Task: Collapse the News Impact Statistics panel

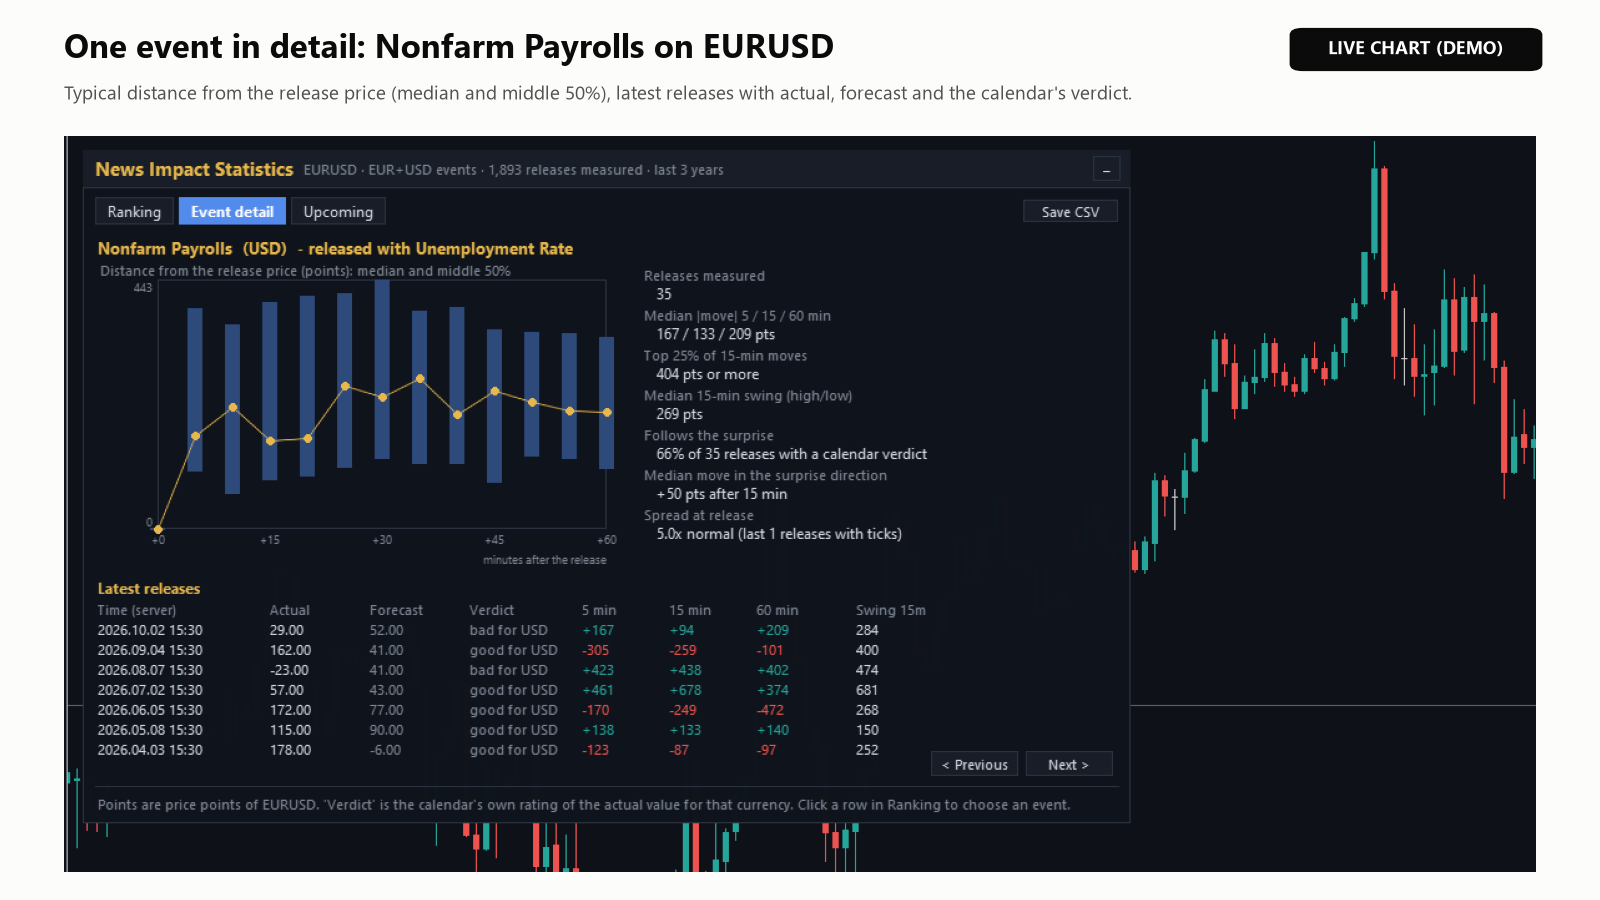Action: coord(1106,170)
